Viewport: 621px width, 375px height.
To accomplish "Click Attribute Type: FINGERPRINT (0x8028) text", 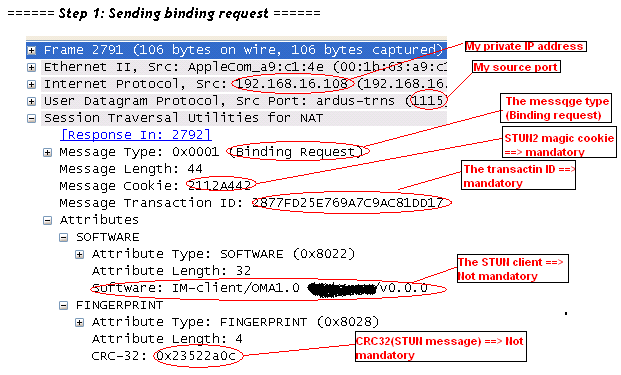I will click(x=235, y=322).
